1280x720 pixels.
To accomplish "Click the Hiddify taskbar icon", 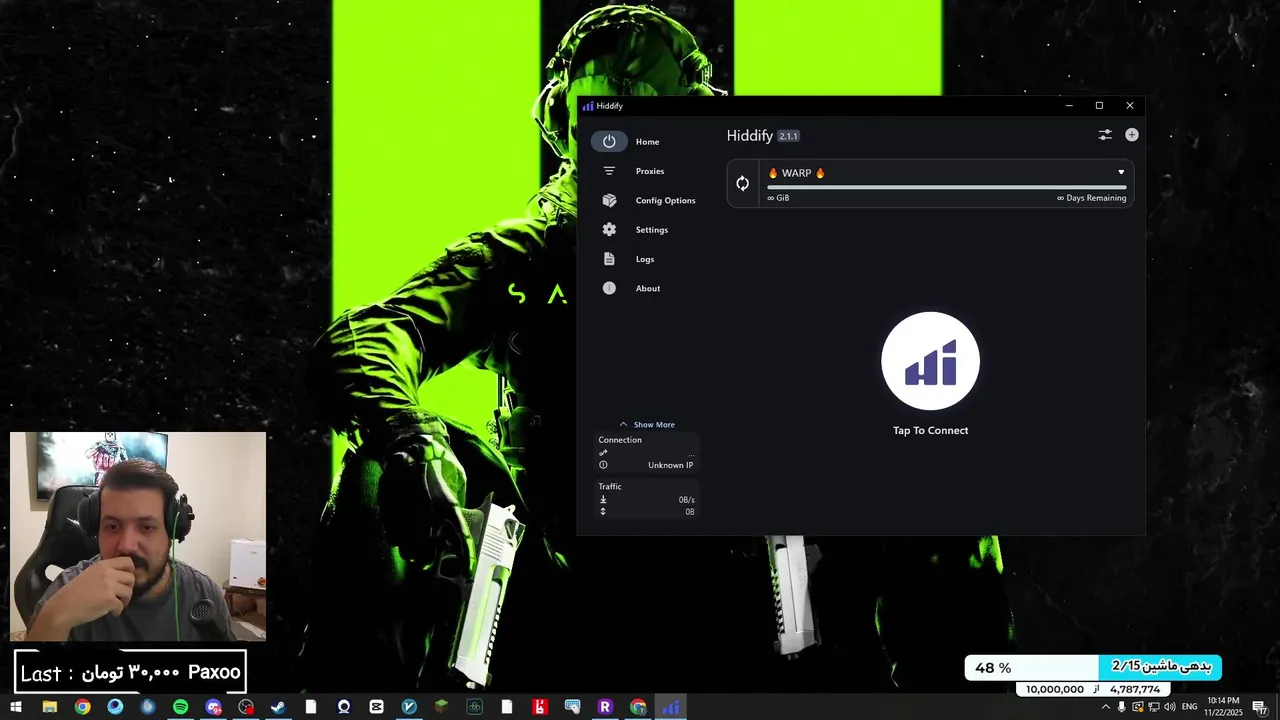I will click(670, 707).
